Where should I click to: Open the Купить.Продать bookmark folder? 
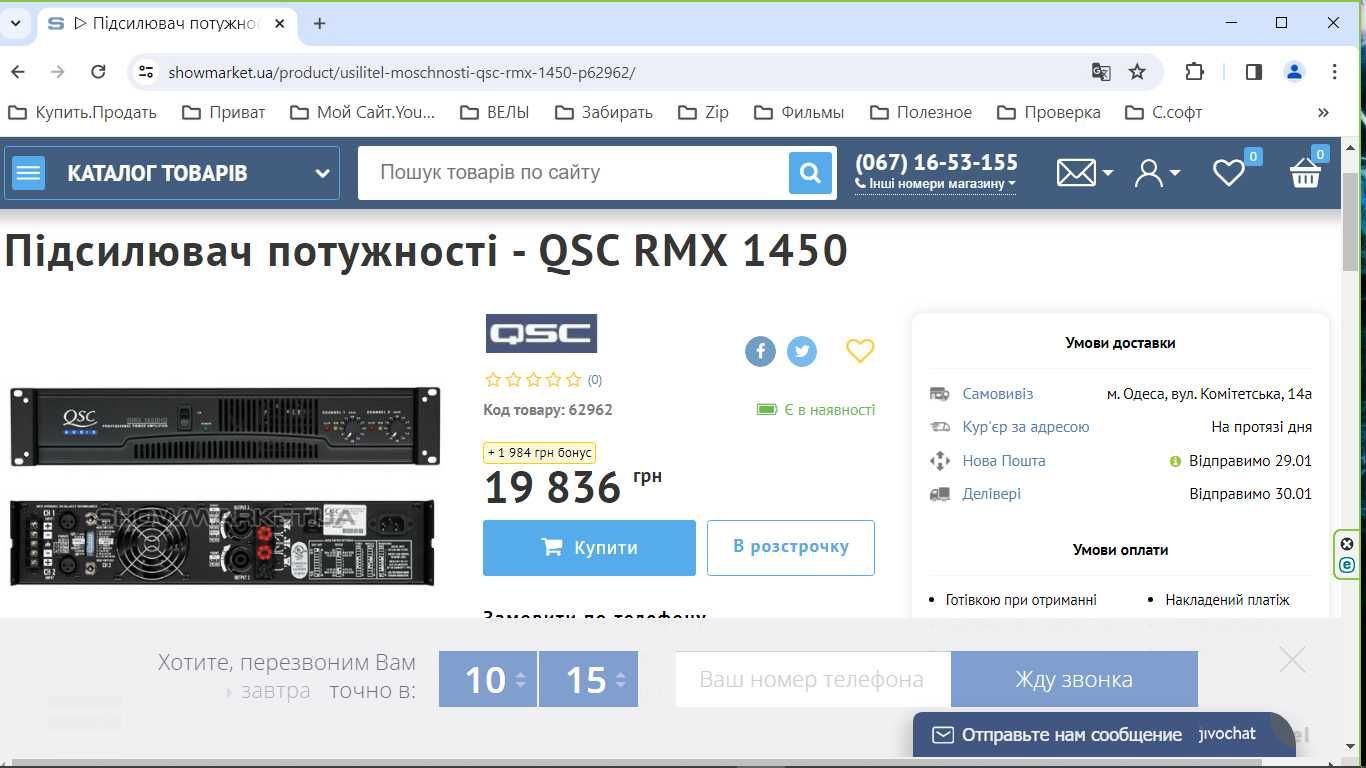click(83, 112)
